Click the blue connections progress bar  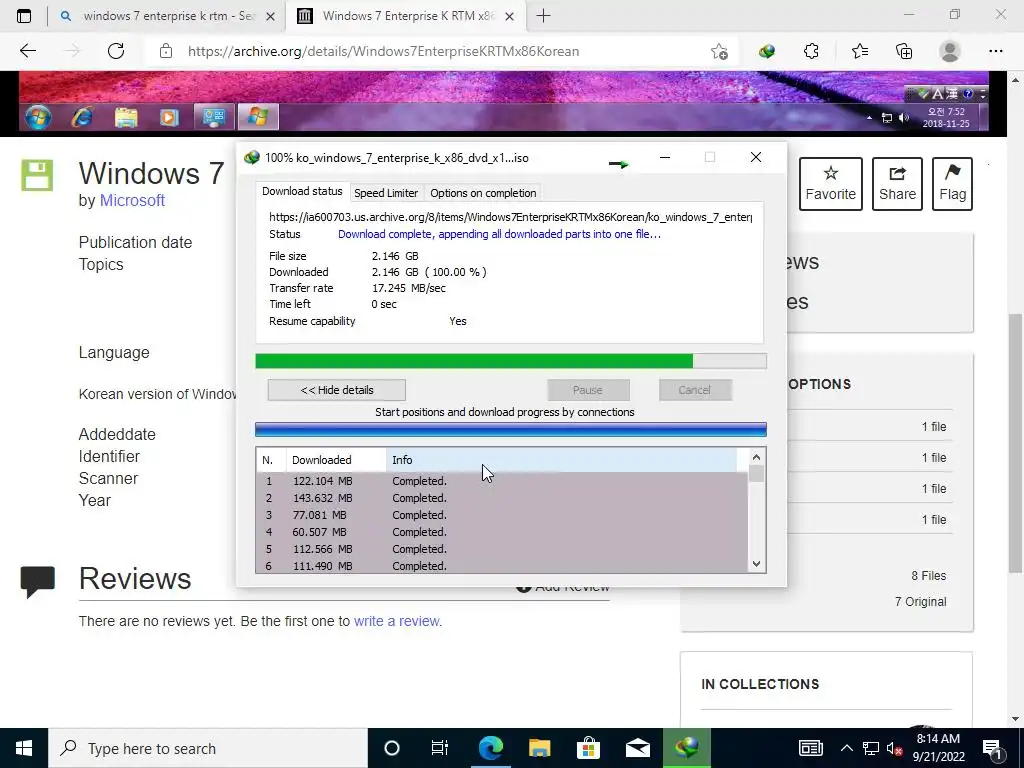pyautogui.click(x=511, y=429)
